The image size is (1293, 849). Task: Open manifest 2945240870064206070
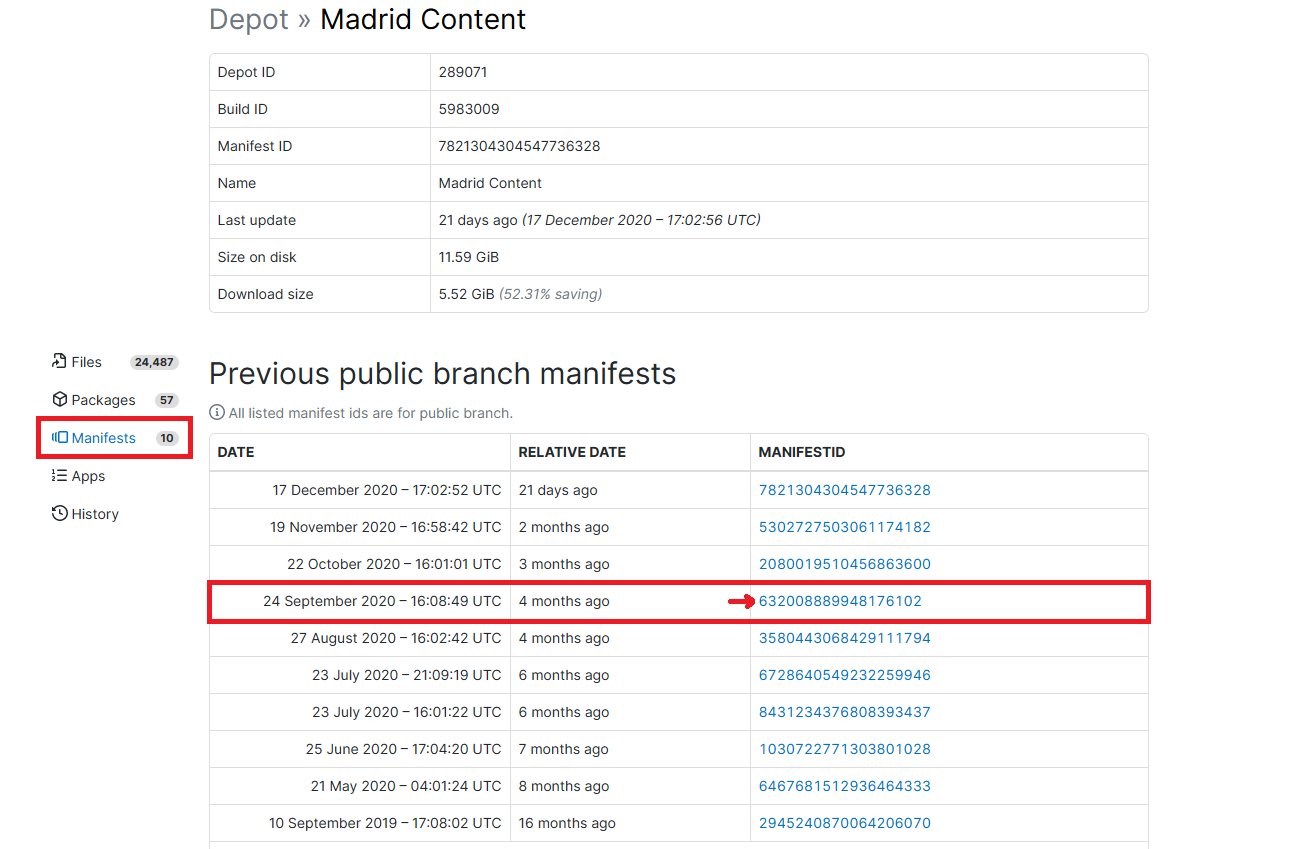[845, 823]
